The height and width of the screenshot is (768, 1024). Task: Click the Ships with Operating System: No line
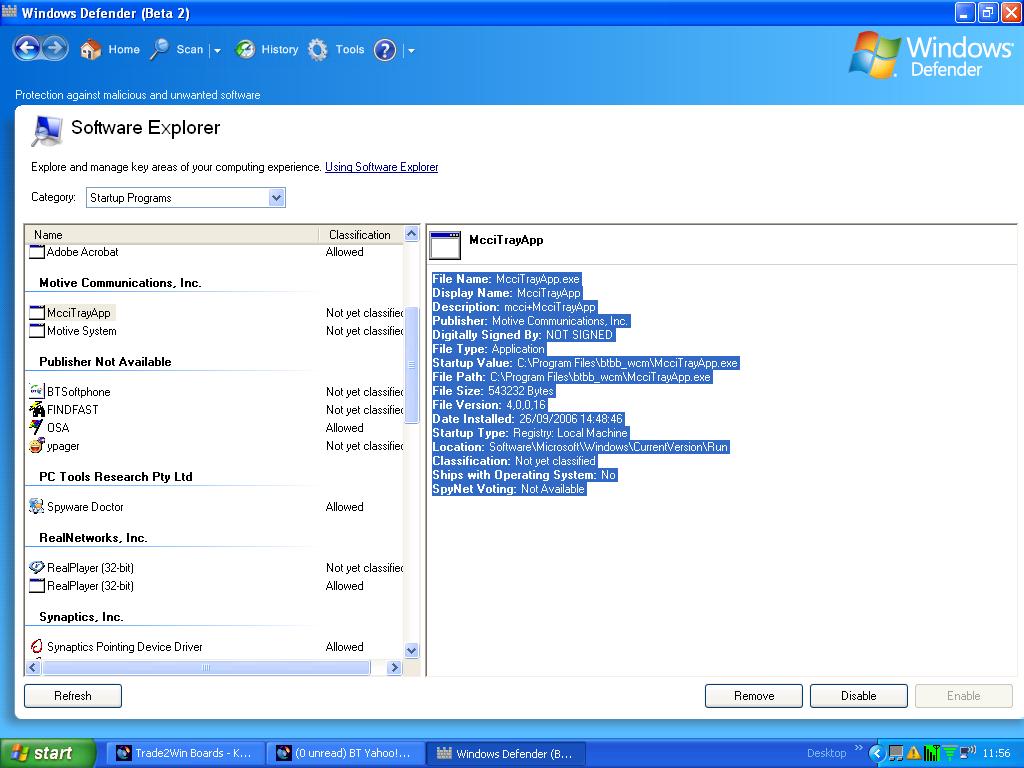point(524,475)
